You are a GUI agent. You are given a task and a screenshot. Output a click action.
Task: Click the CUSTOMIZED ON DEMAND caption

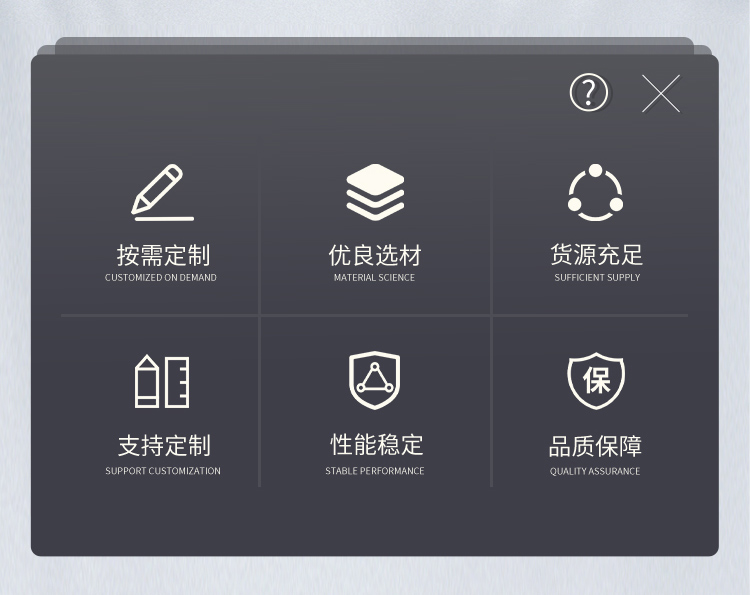161,277
